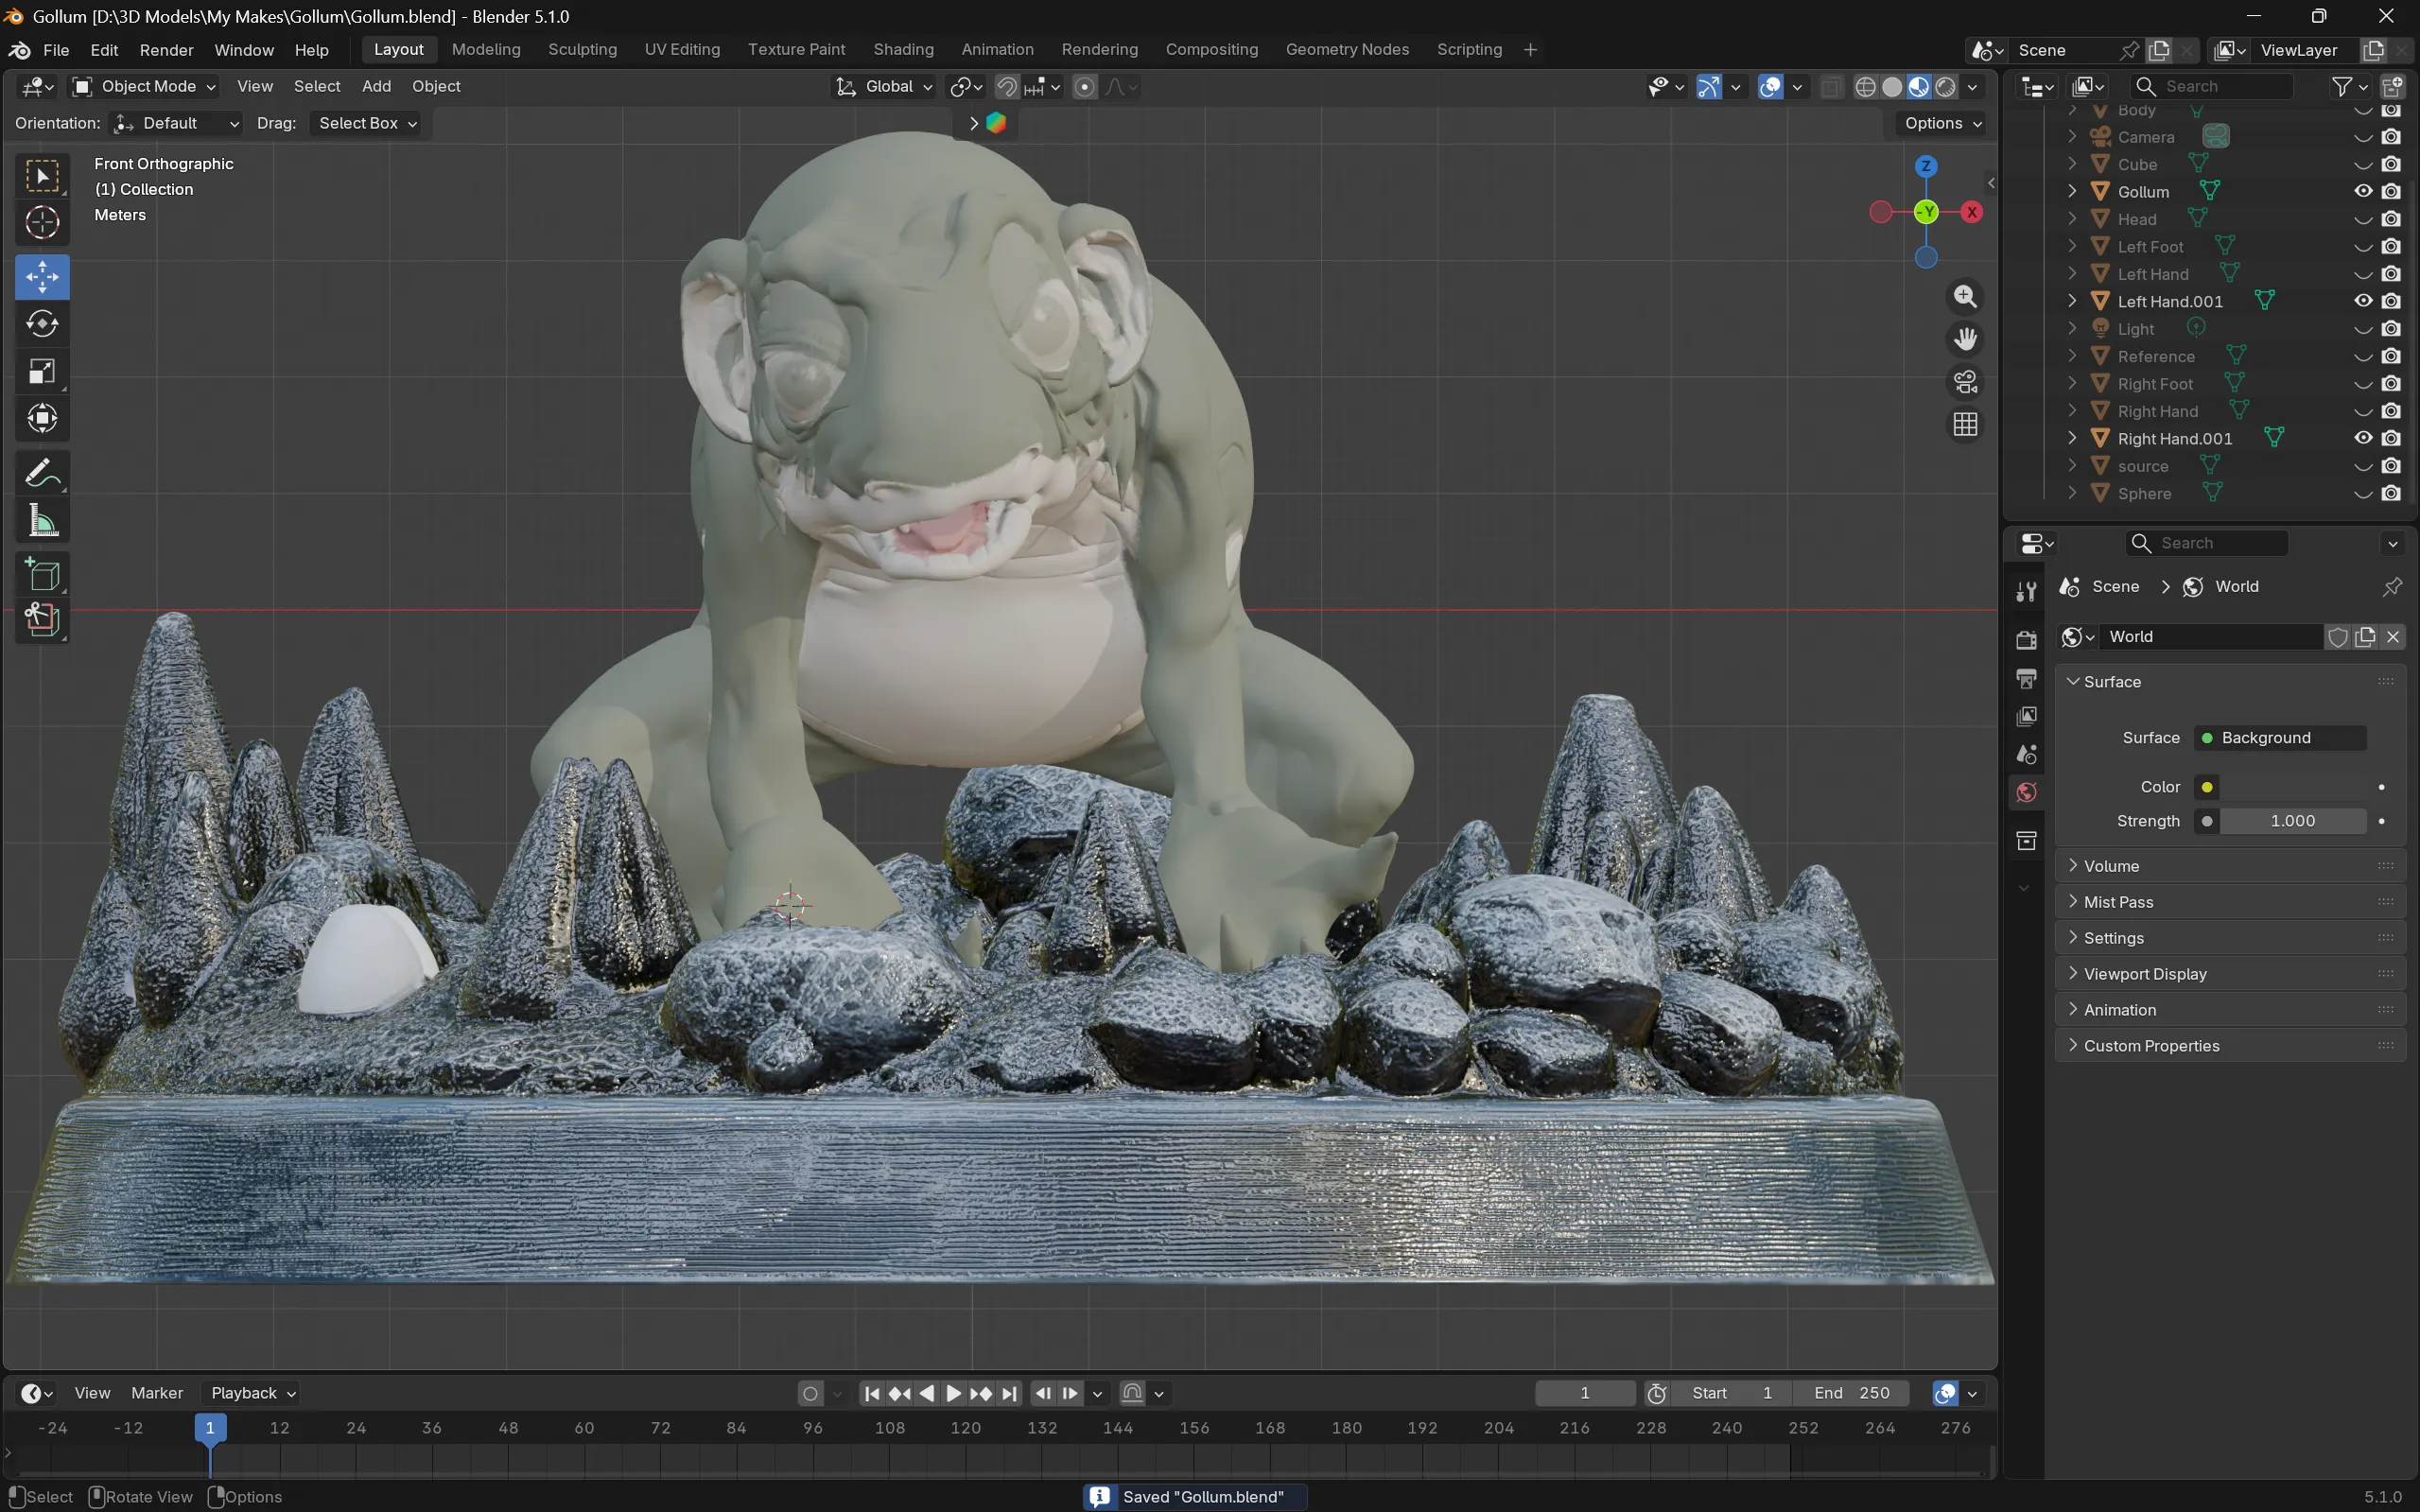
Task: Open the Object Mode dropdown
Action: (x=144, y=87)
